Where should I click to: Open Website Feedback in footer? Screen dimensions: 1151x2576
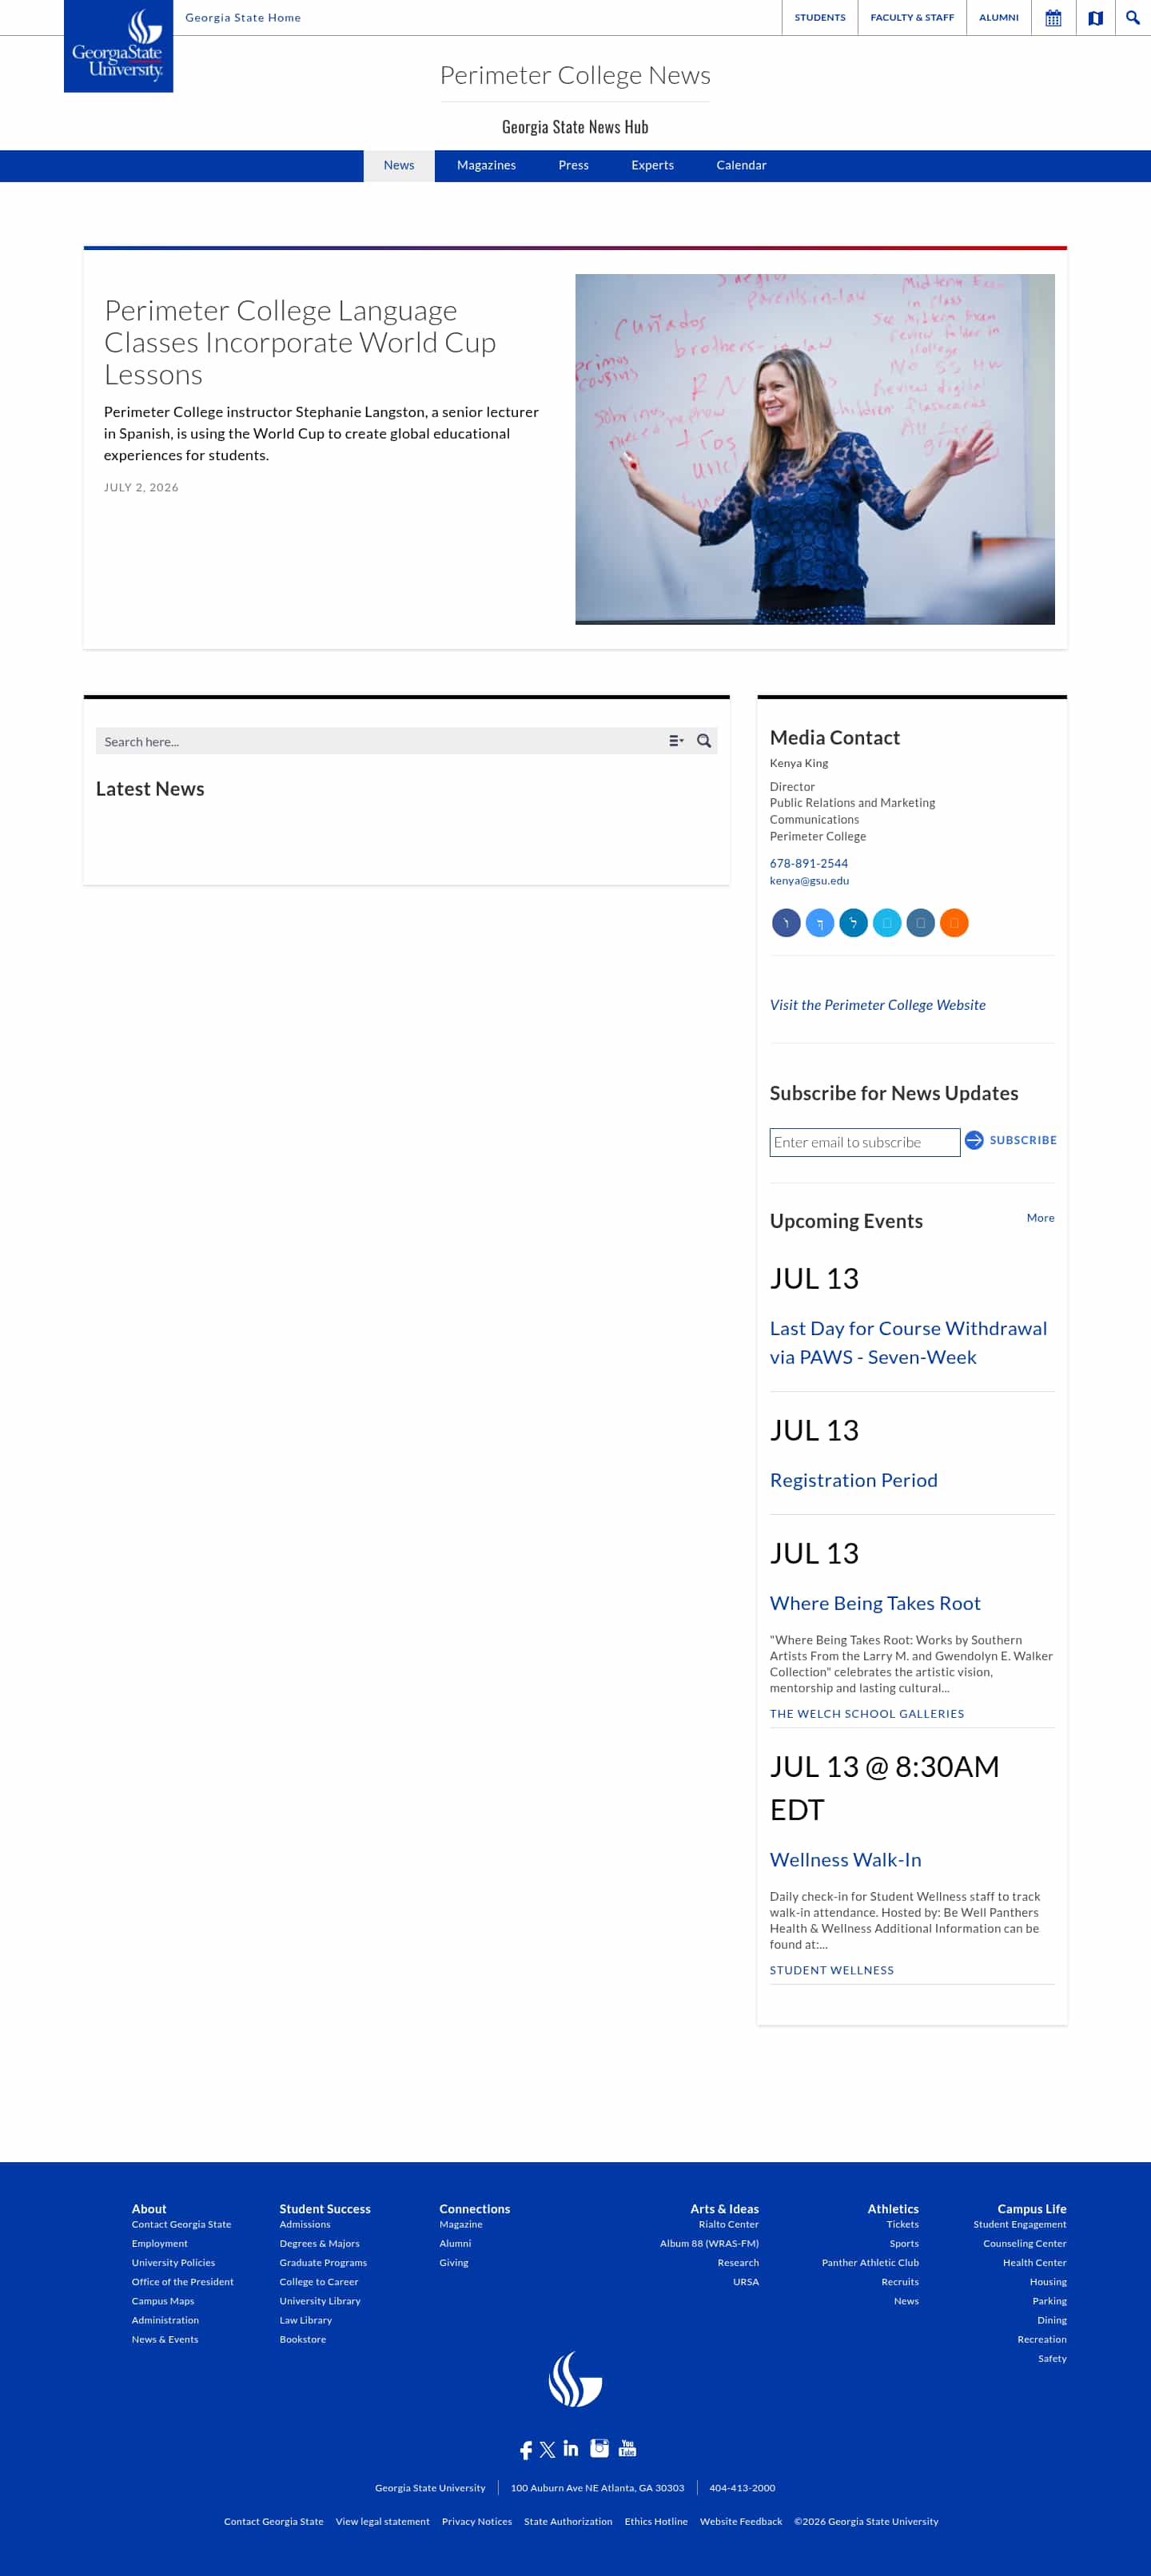(741, 2521)
